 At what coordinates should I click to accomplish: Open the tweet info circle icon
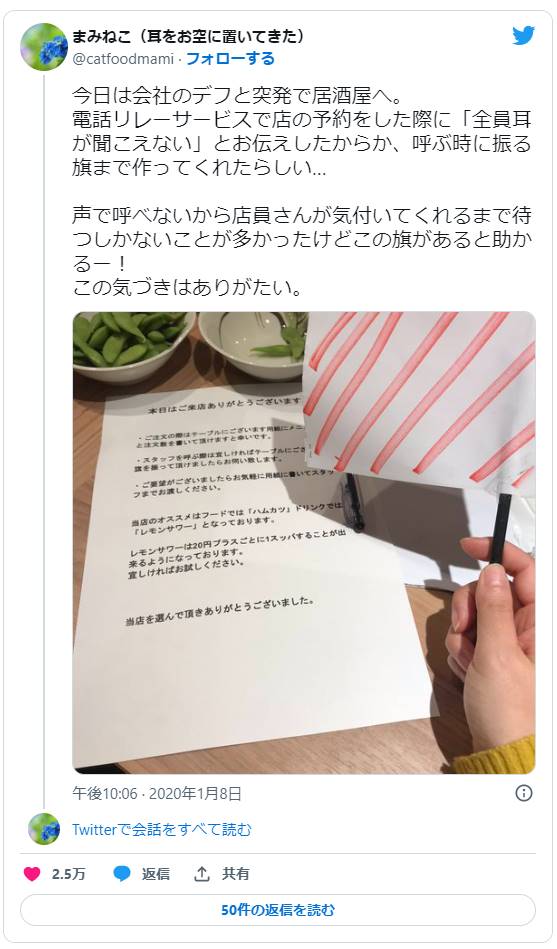[524, 793]
